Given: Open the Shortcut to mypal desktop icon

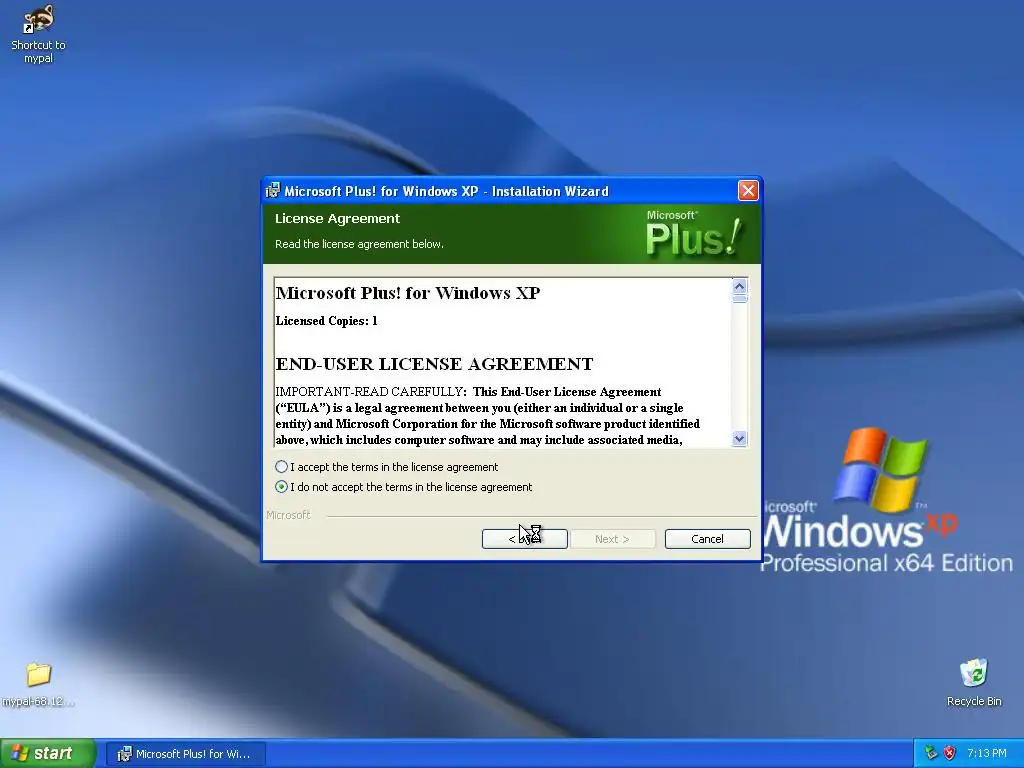Looking at the screenshot, I should click(38, 33).
